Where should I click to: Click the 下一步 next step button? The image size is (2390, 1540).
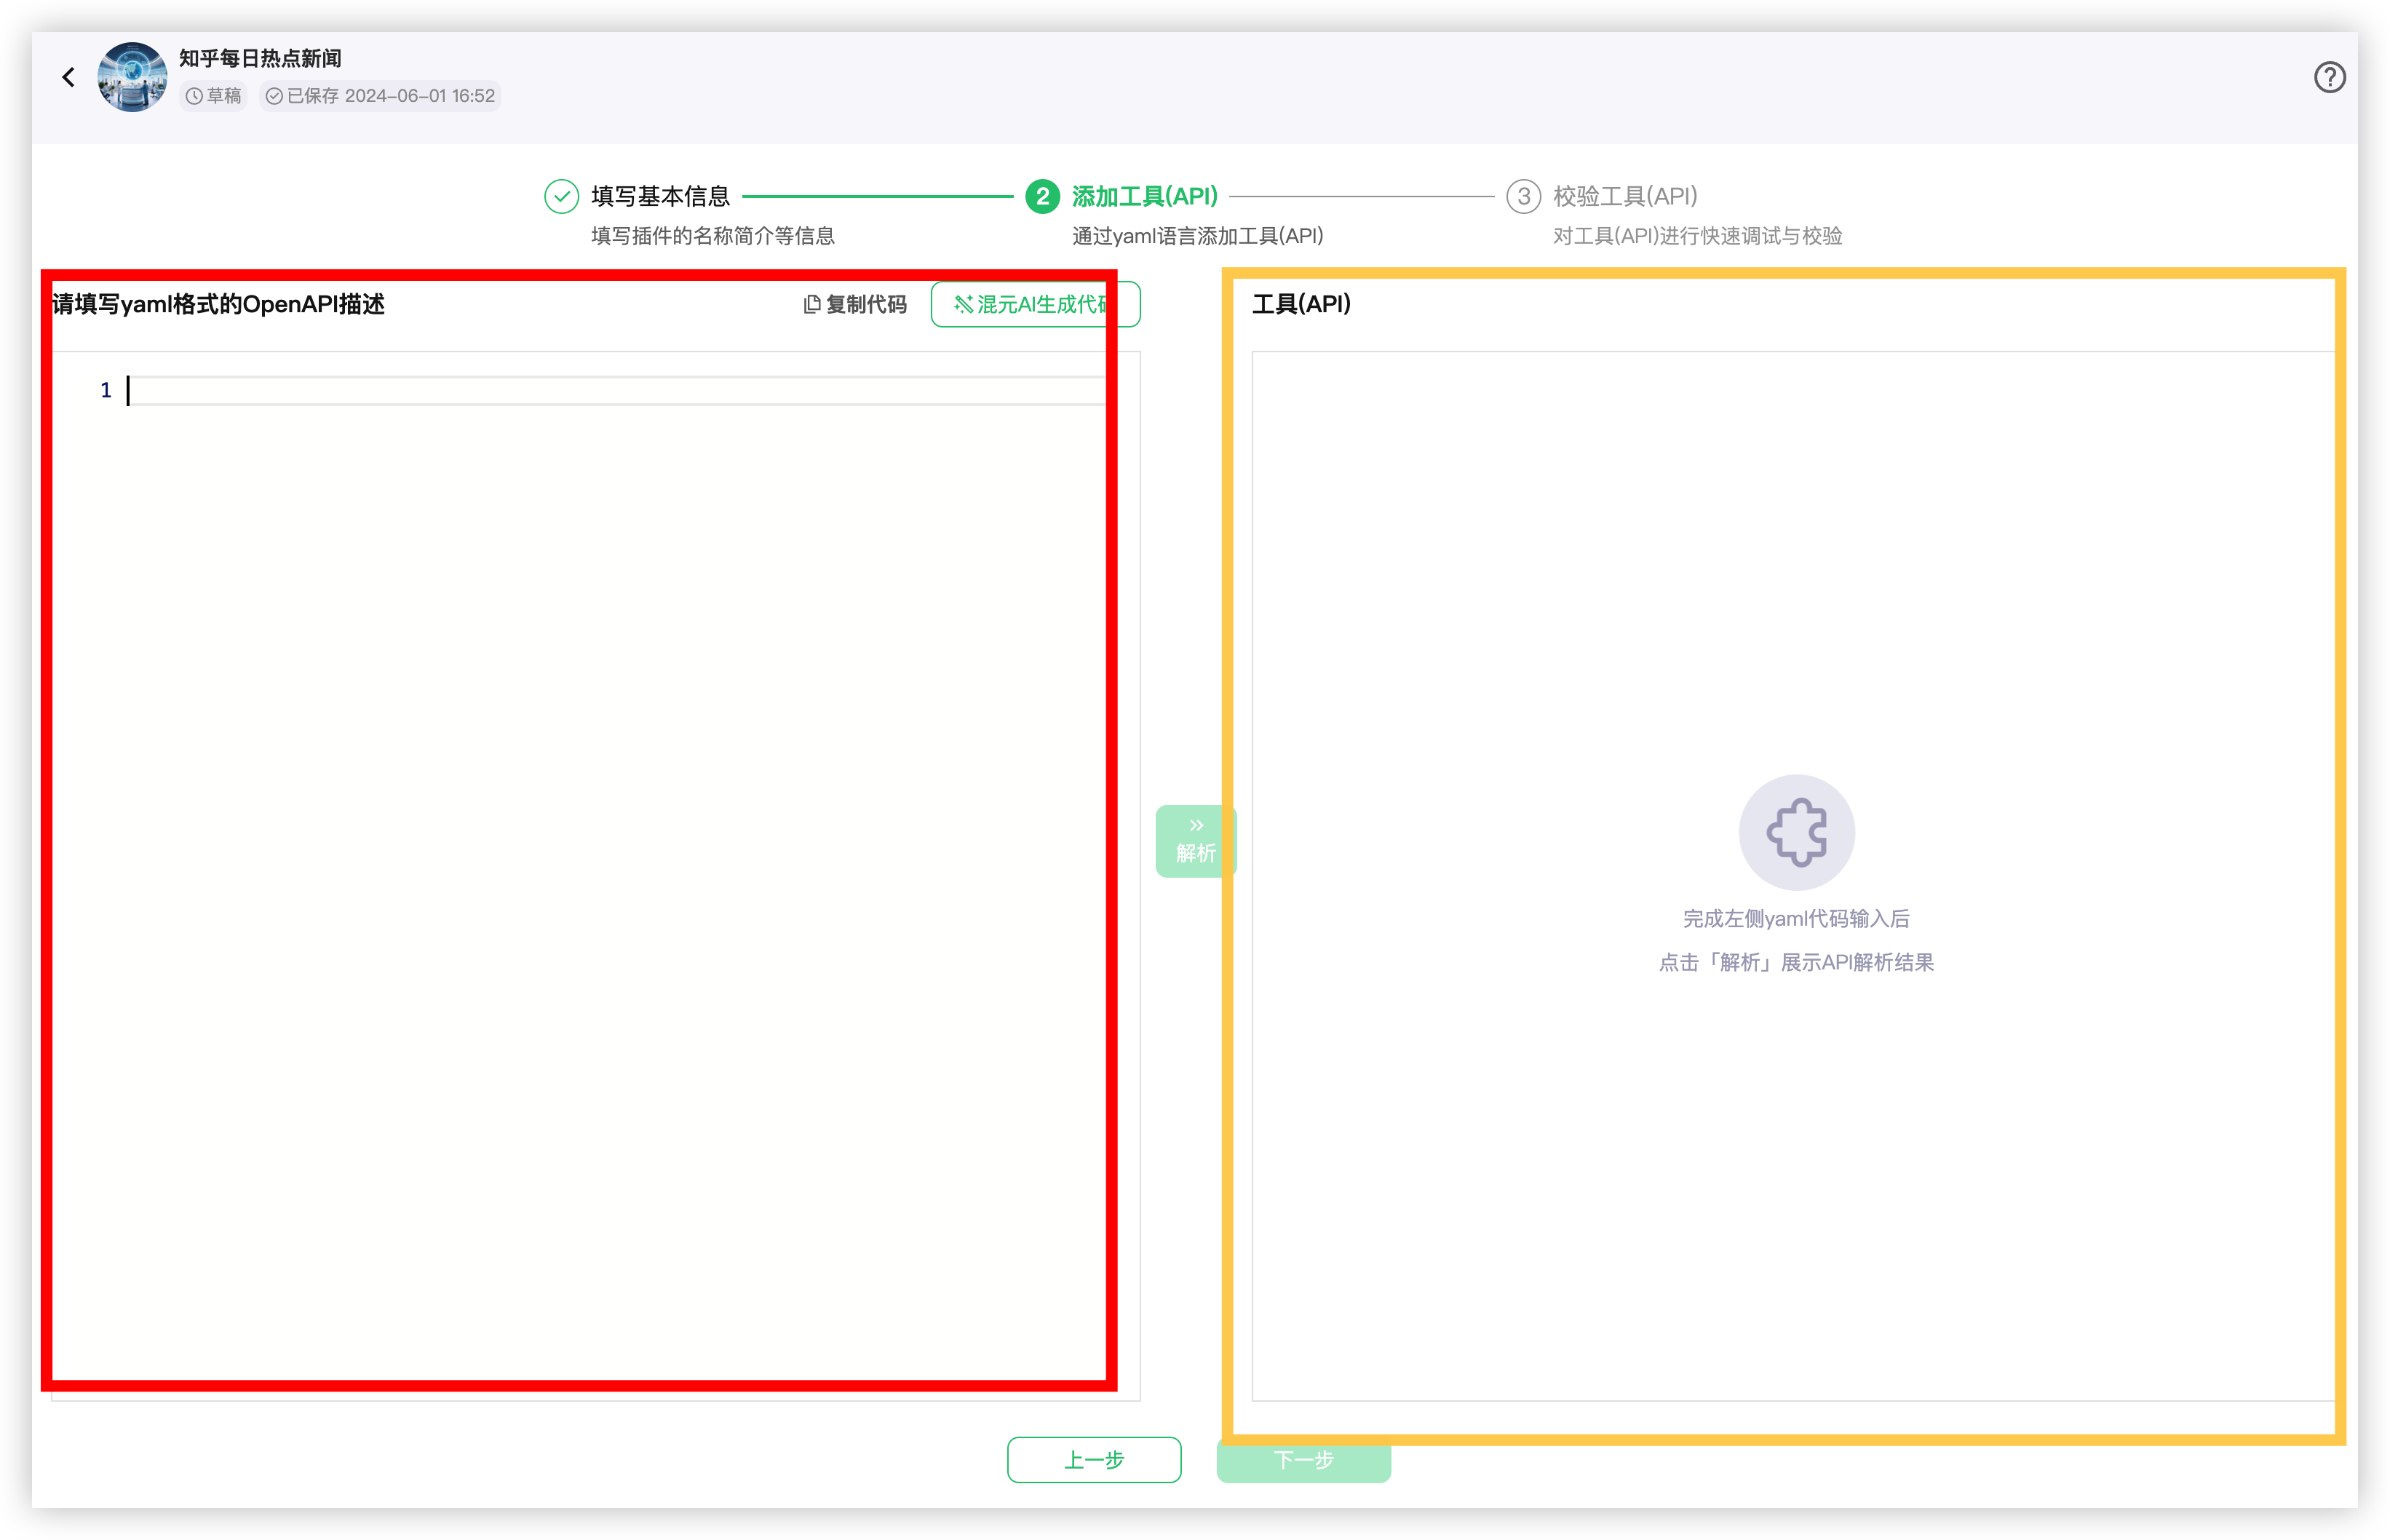[1303, 1460]
